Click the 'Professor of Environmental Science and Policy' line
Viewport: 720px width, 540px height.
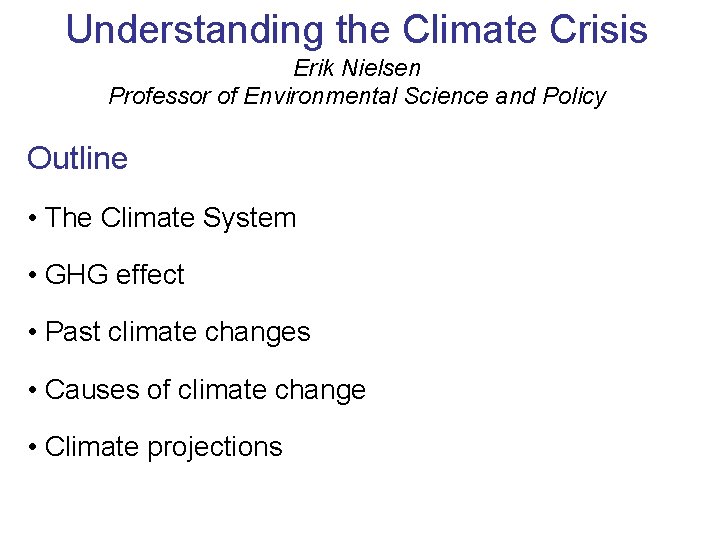pyautogui.click(x=357, y=97)
